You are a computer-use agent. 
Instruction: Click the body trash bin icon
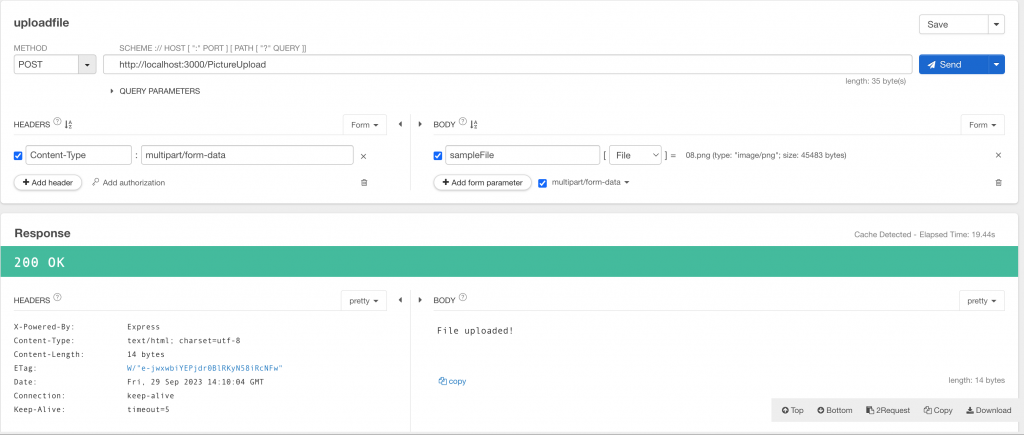(998, 183)
